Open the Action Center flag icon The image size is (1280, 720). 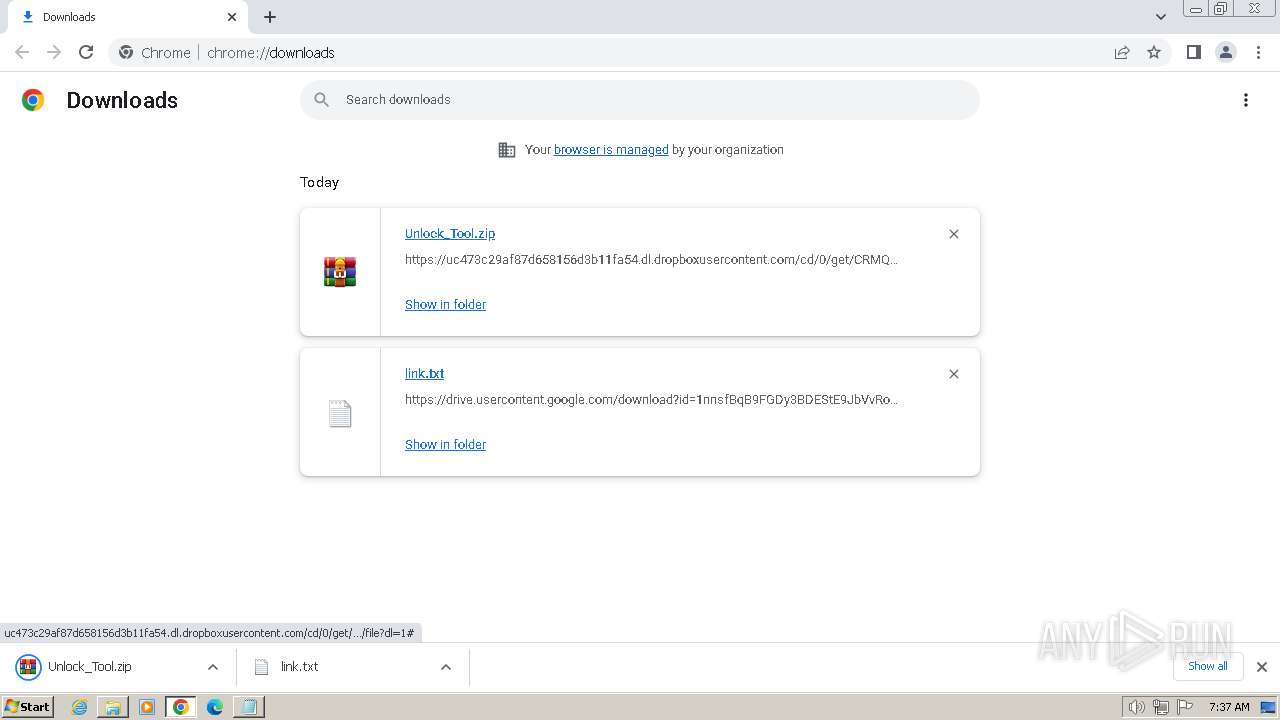click(1185, 707)
